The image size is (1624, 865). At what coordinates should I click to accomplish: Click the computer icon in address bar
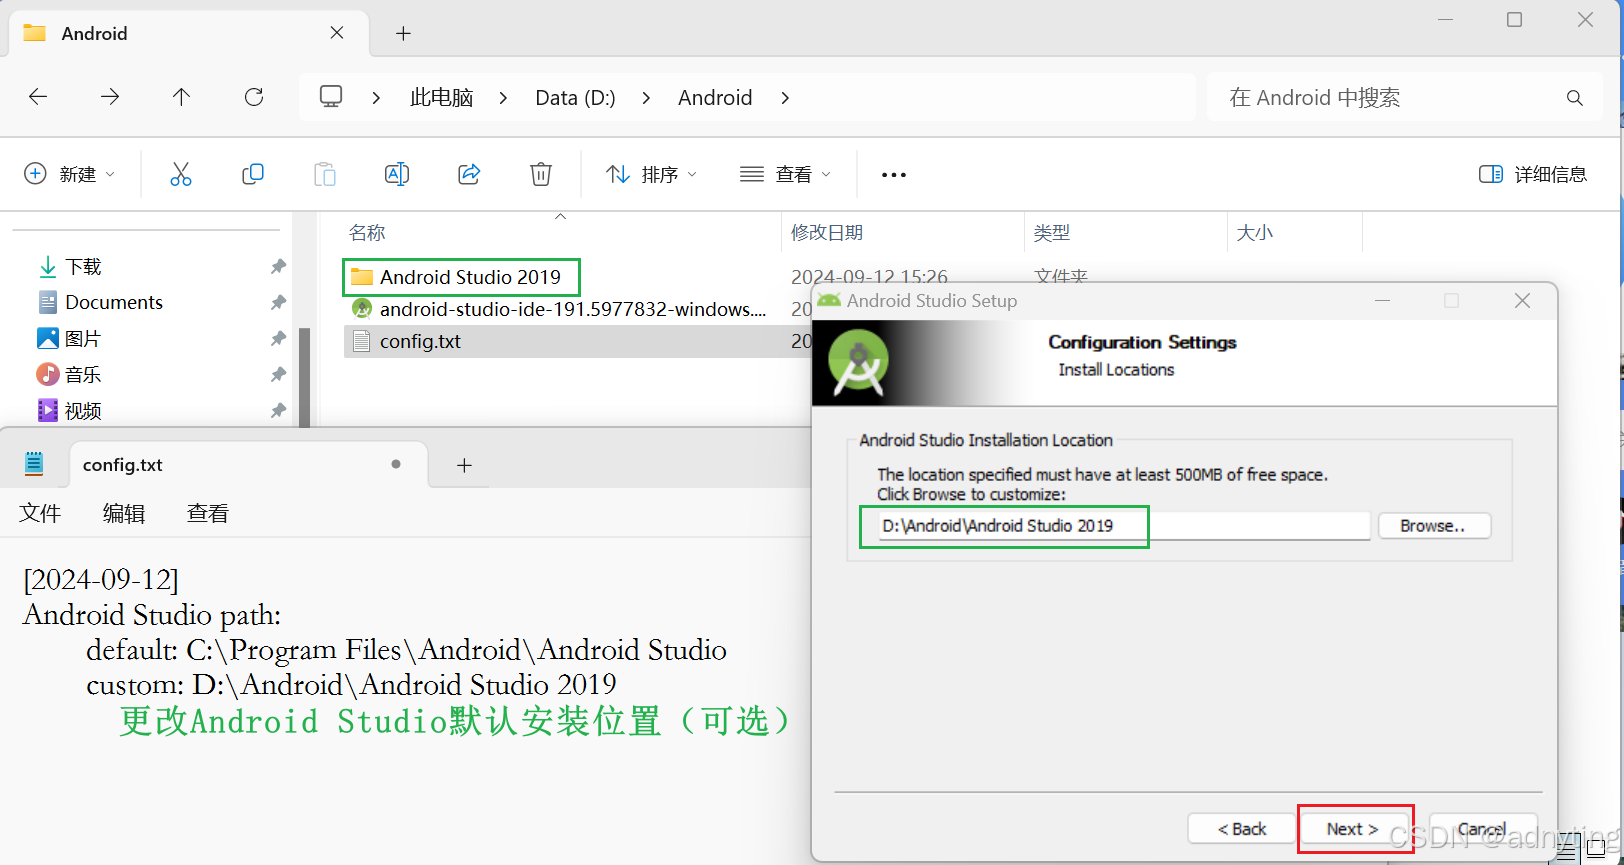[331, 97]
